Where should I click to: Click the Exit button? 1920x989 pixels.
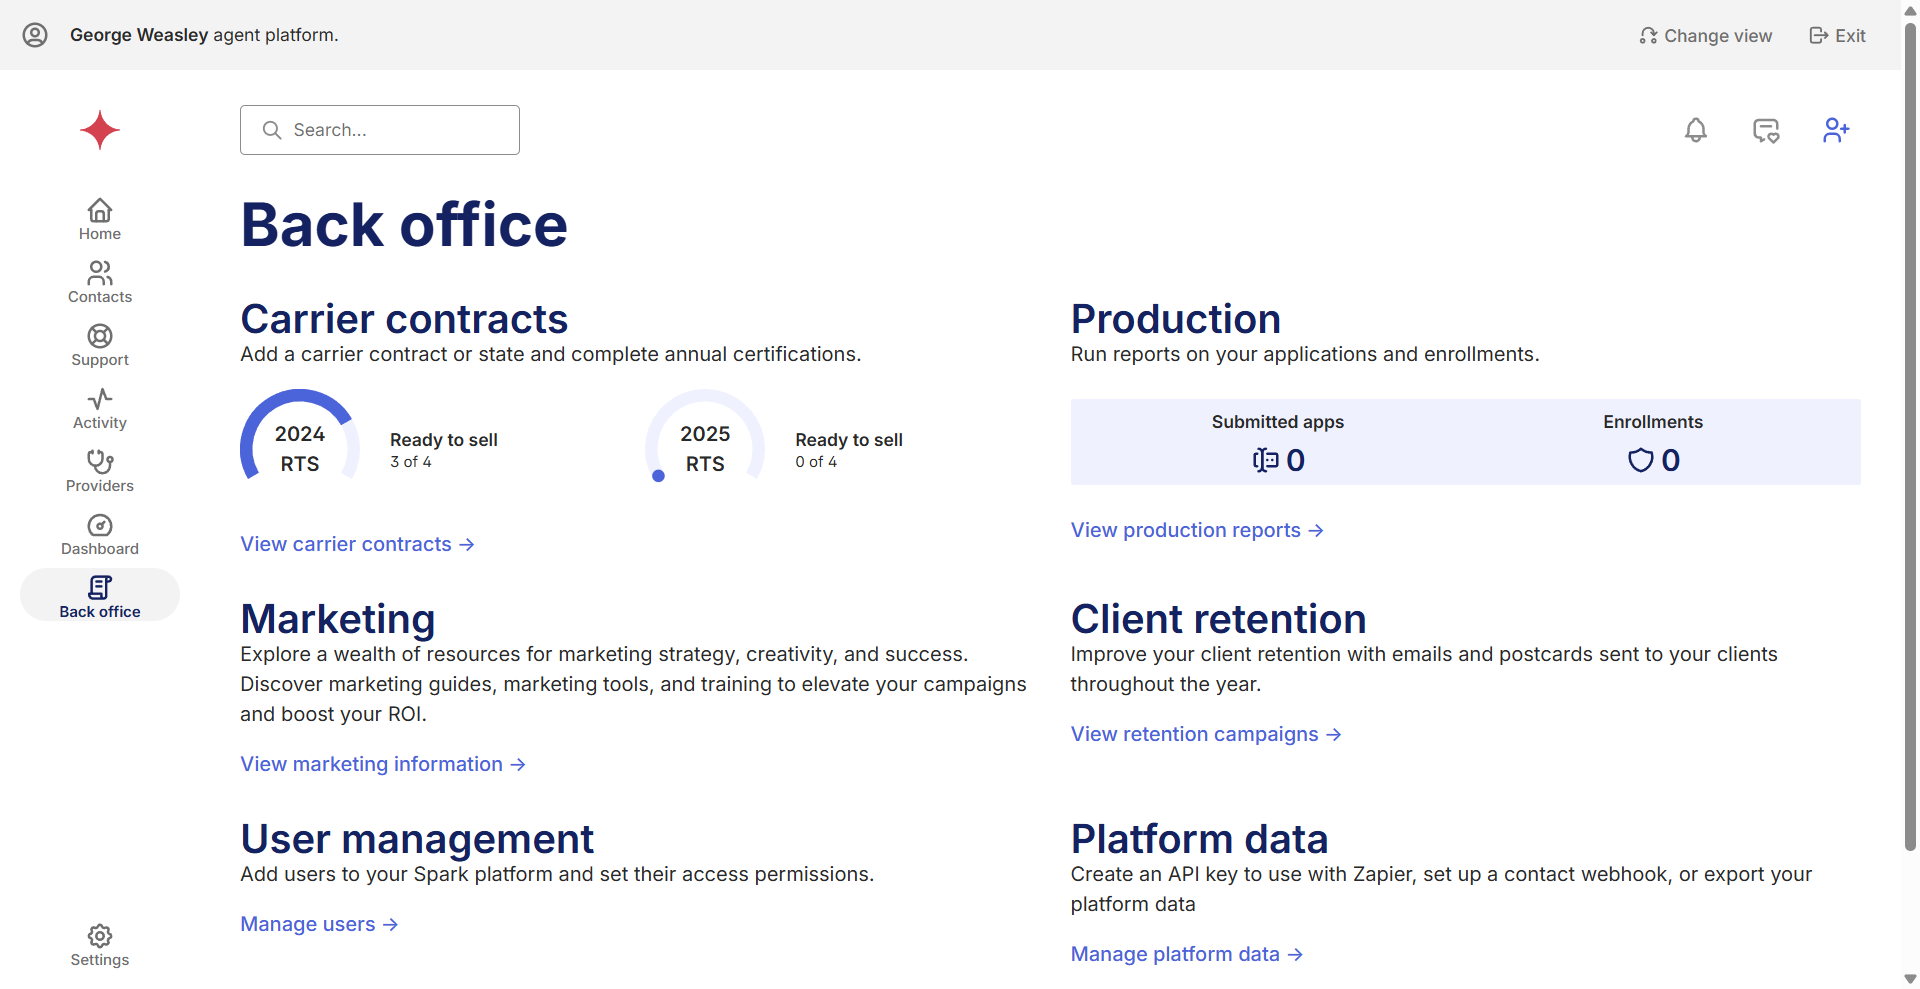coord(1837,36)
